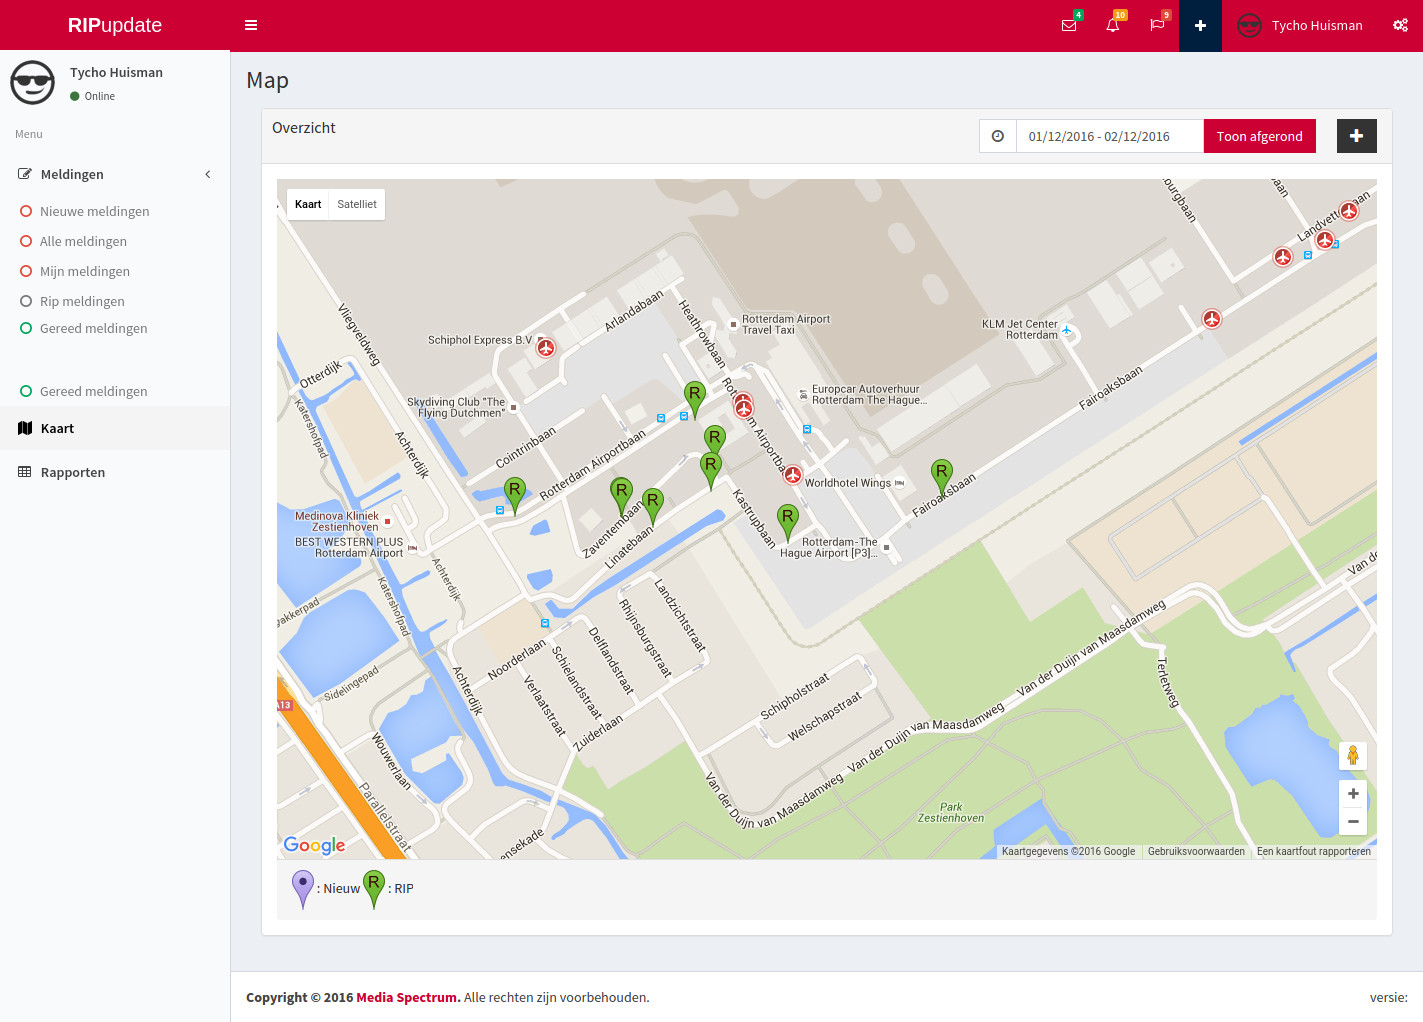Open Meldingen sidebar section
The image size is (1423, 1022).
click(x=115, y=174)
